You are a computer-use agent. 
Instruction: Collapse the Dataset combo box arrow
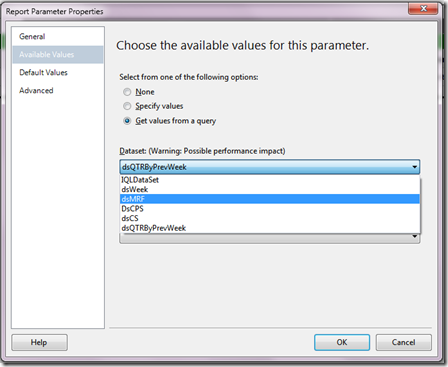tap(414, 167)
